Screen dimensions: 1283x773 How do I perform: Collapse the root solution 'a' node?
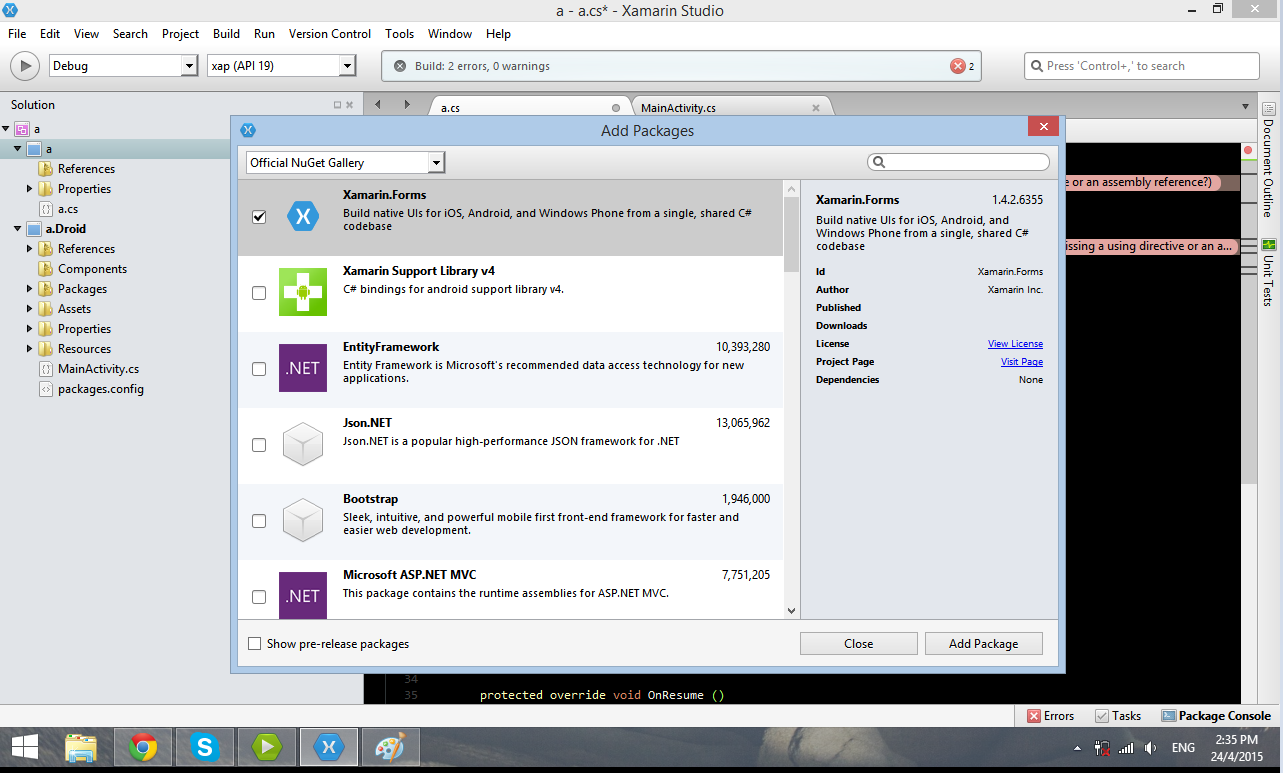click(x=6, y=129)
